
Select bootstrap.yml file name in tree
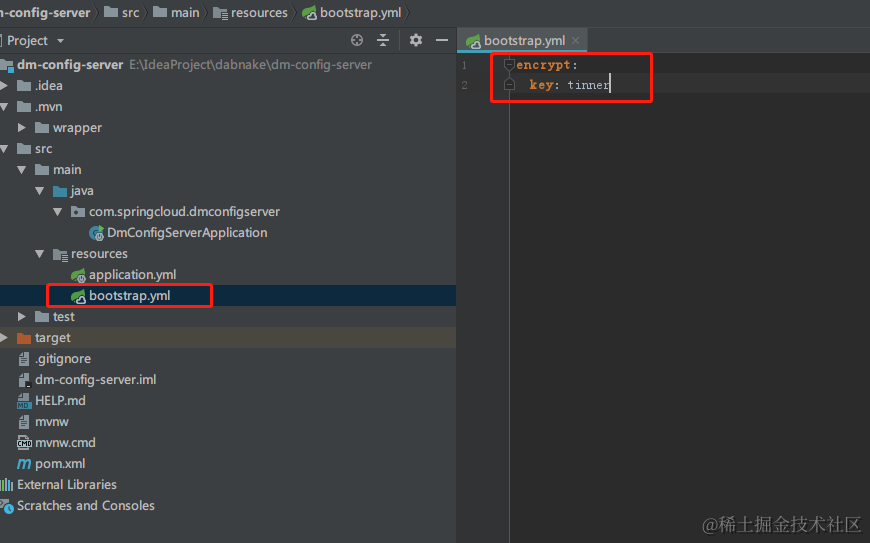129,296
